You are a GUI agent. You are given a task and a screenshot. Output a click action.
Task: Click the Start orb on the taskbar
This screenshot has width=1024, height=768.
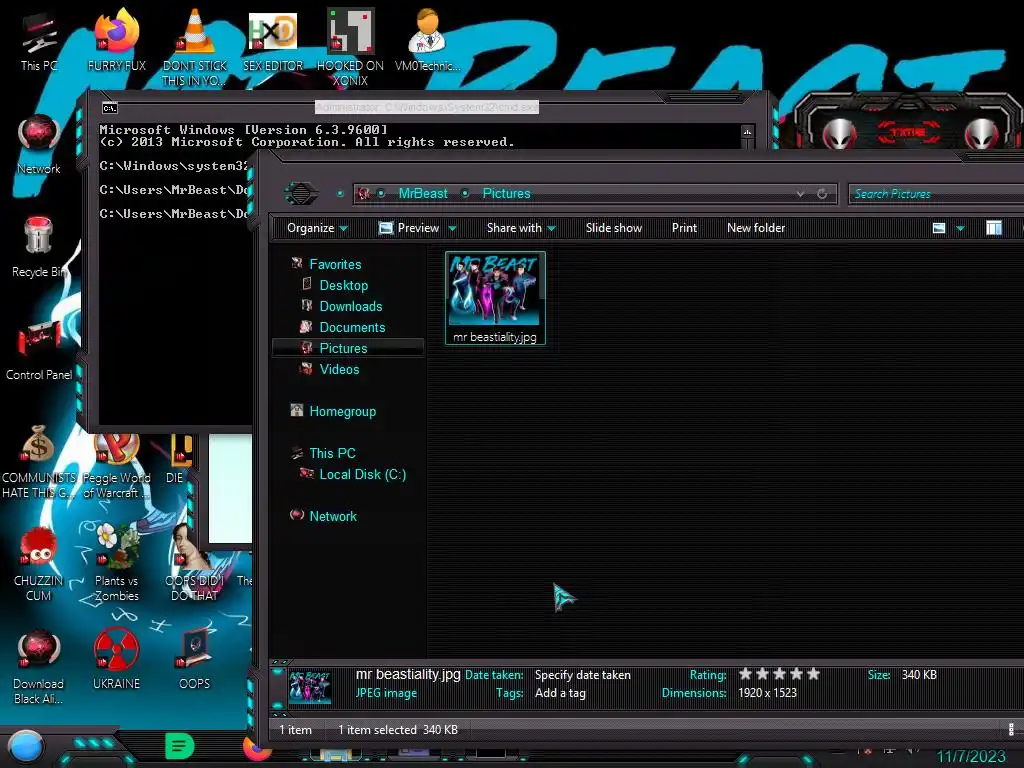click(x=25, y=747)
